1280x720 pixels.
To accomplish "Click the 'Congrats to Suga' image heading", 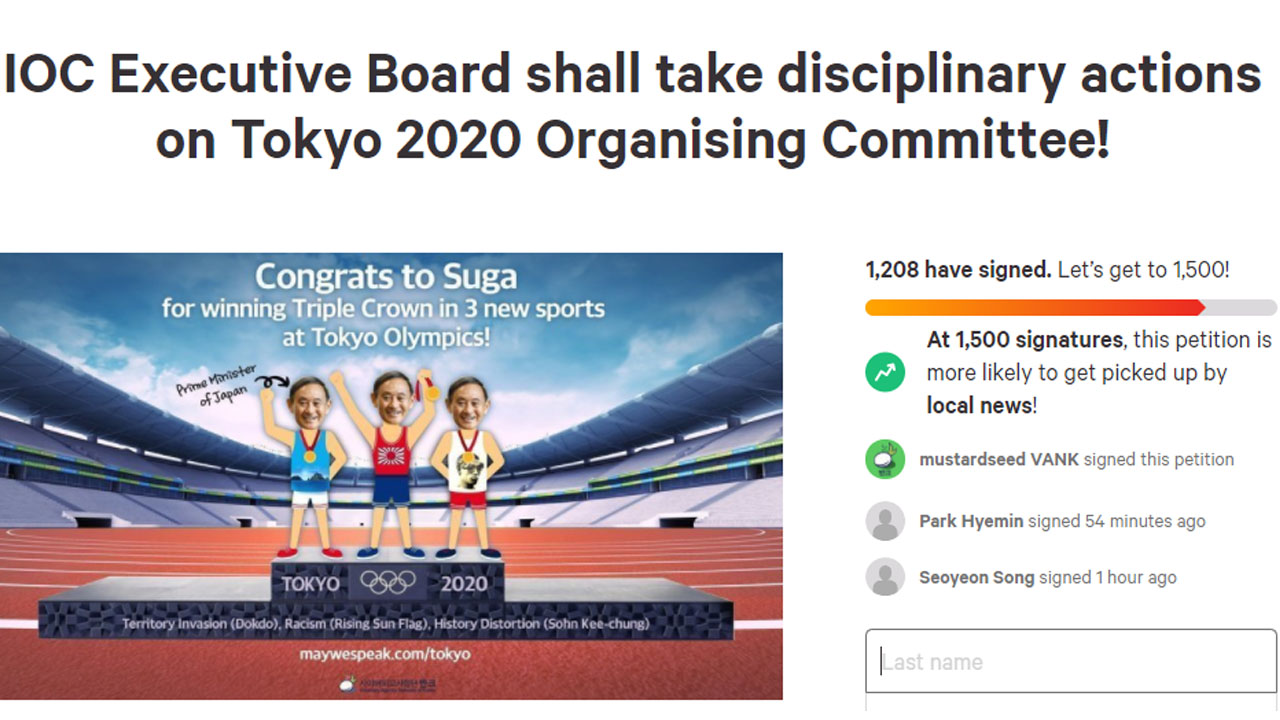I will click(x=385, y=276).
